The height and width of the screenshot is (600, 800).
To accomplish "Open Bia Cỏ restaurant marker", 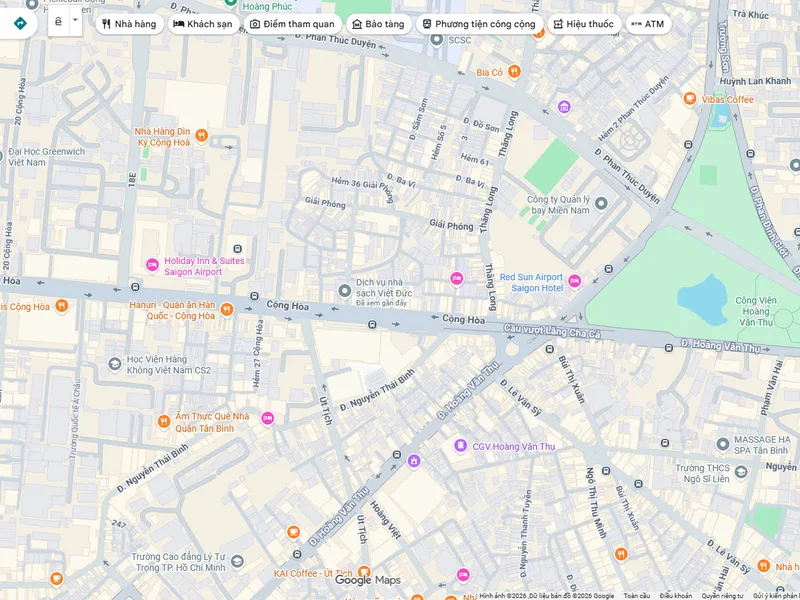I will tap(514, 71).
